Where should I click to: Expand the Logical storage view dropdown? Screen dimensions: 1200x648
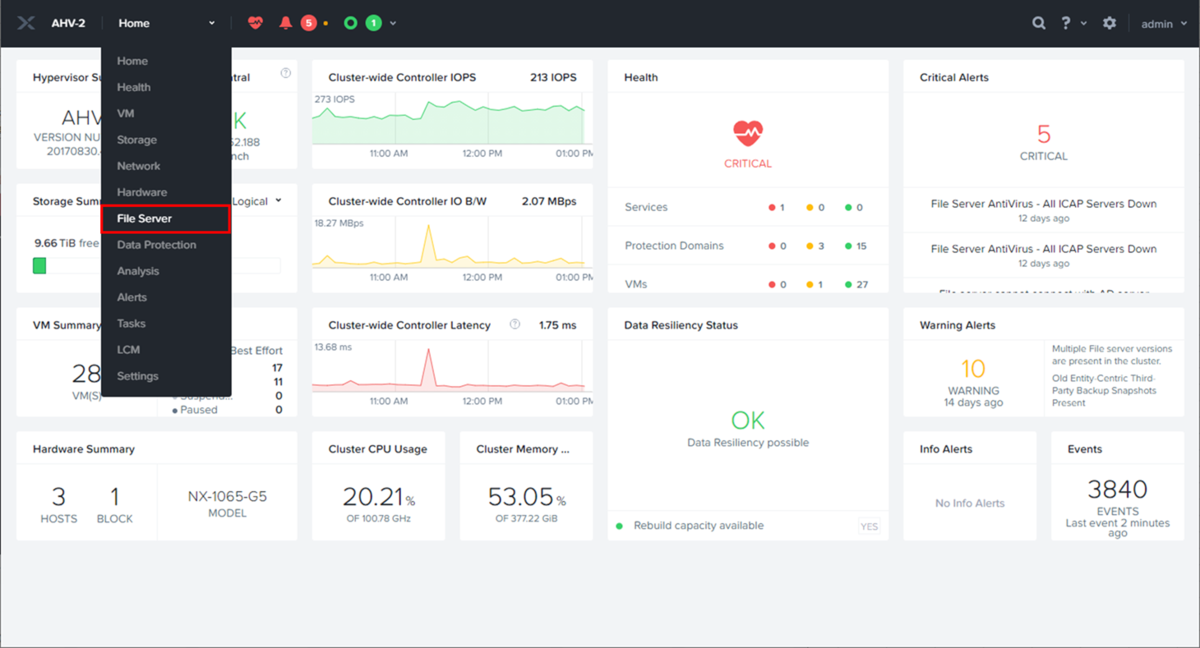click(x=257, y=201)
